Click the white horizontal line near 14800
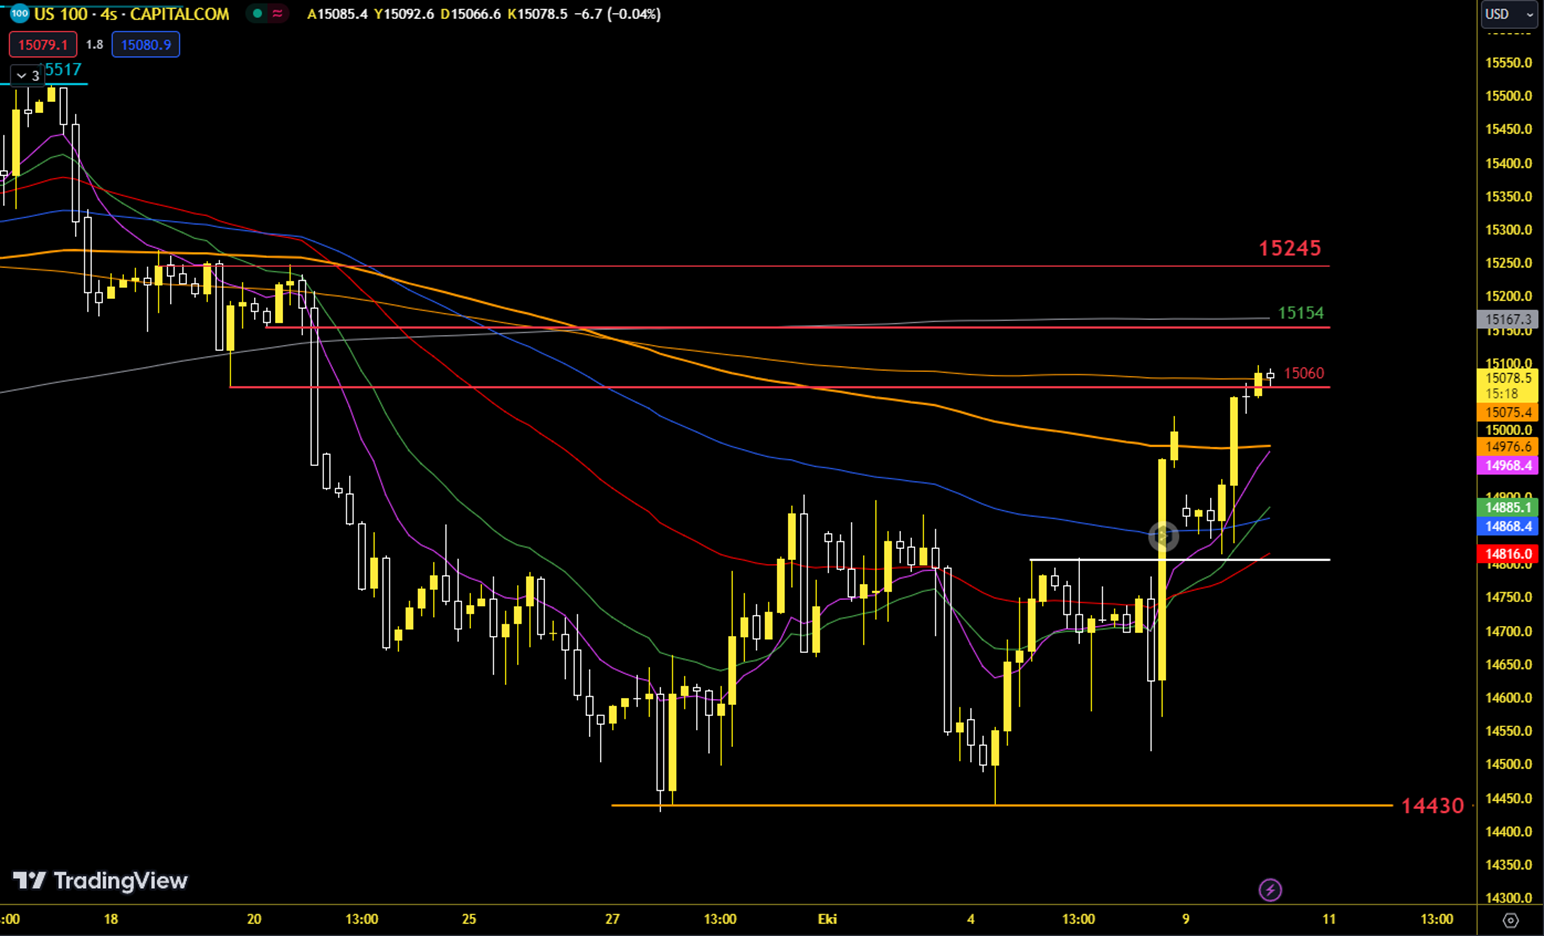This screenshot has width=1544, height=936. pyautogui.click(x=1180, y=560)
